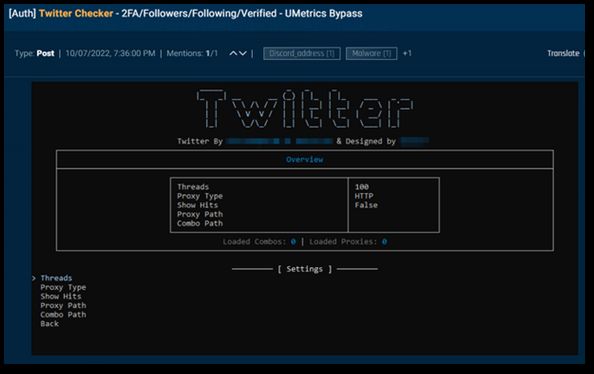The width and height of the screenshot is (594, 374).
Task: Expand the +1 additional tags
Action: (407, 53)
